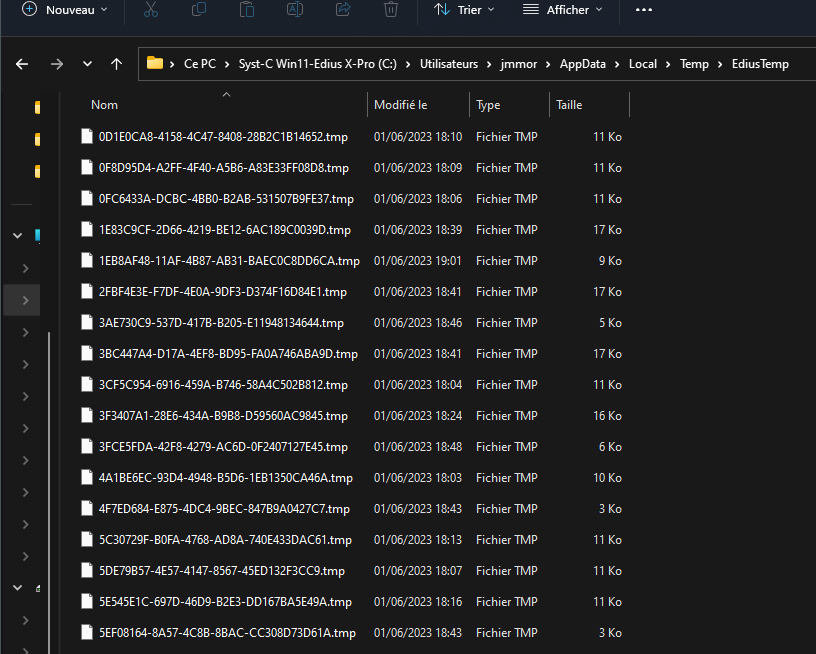Select file 3F3407A1-28E6-434A-B9B8-D59560AC9845.tmp

pos(223,416)
